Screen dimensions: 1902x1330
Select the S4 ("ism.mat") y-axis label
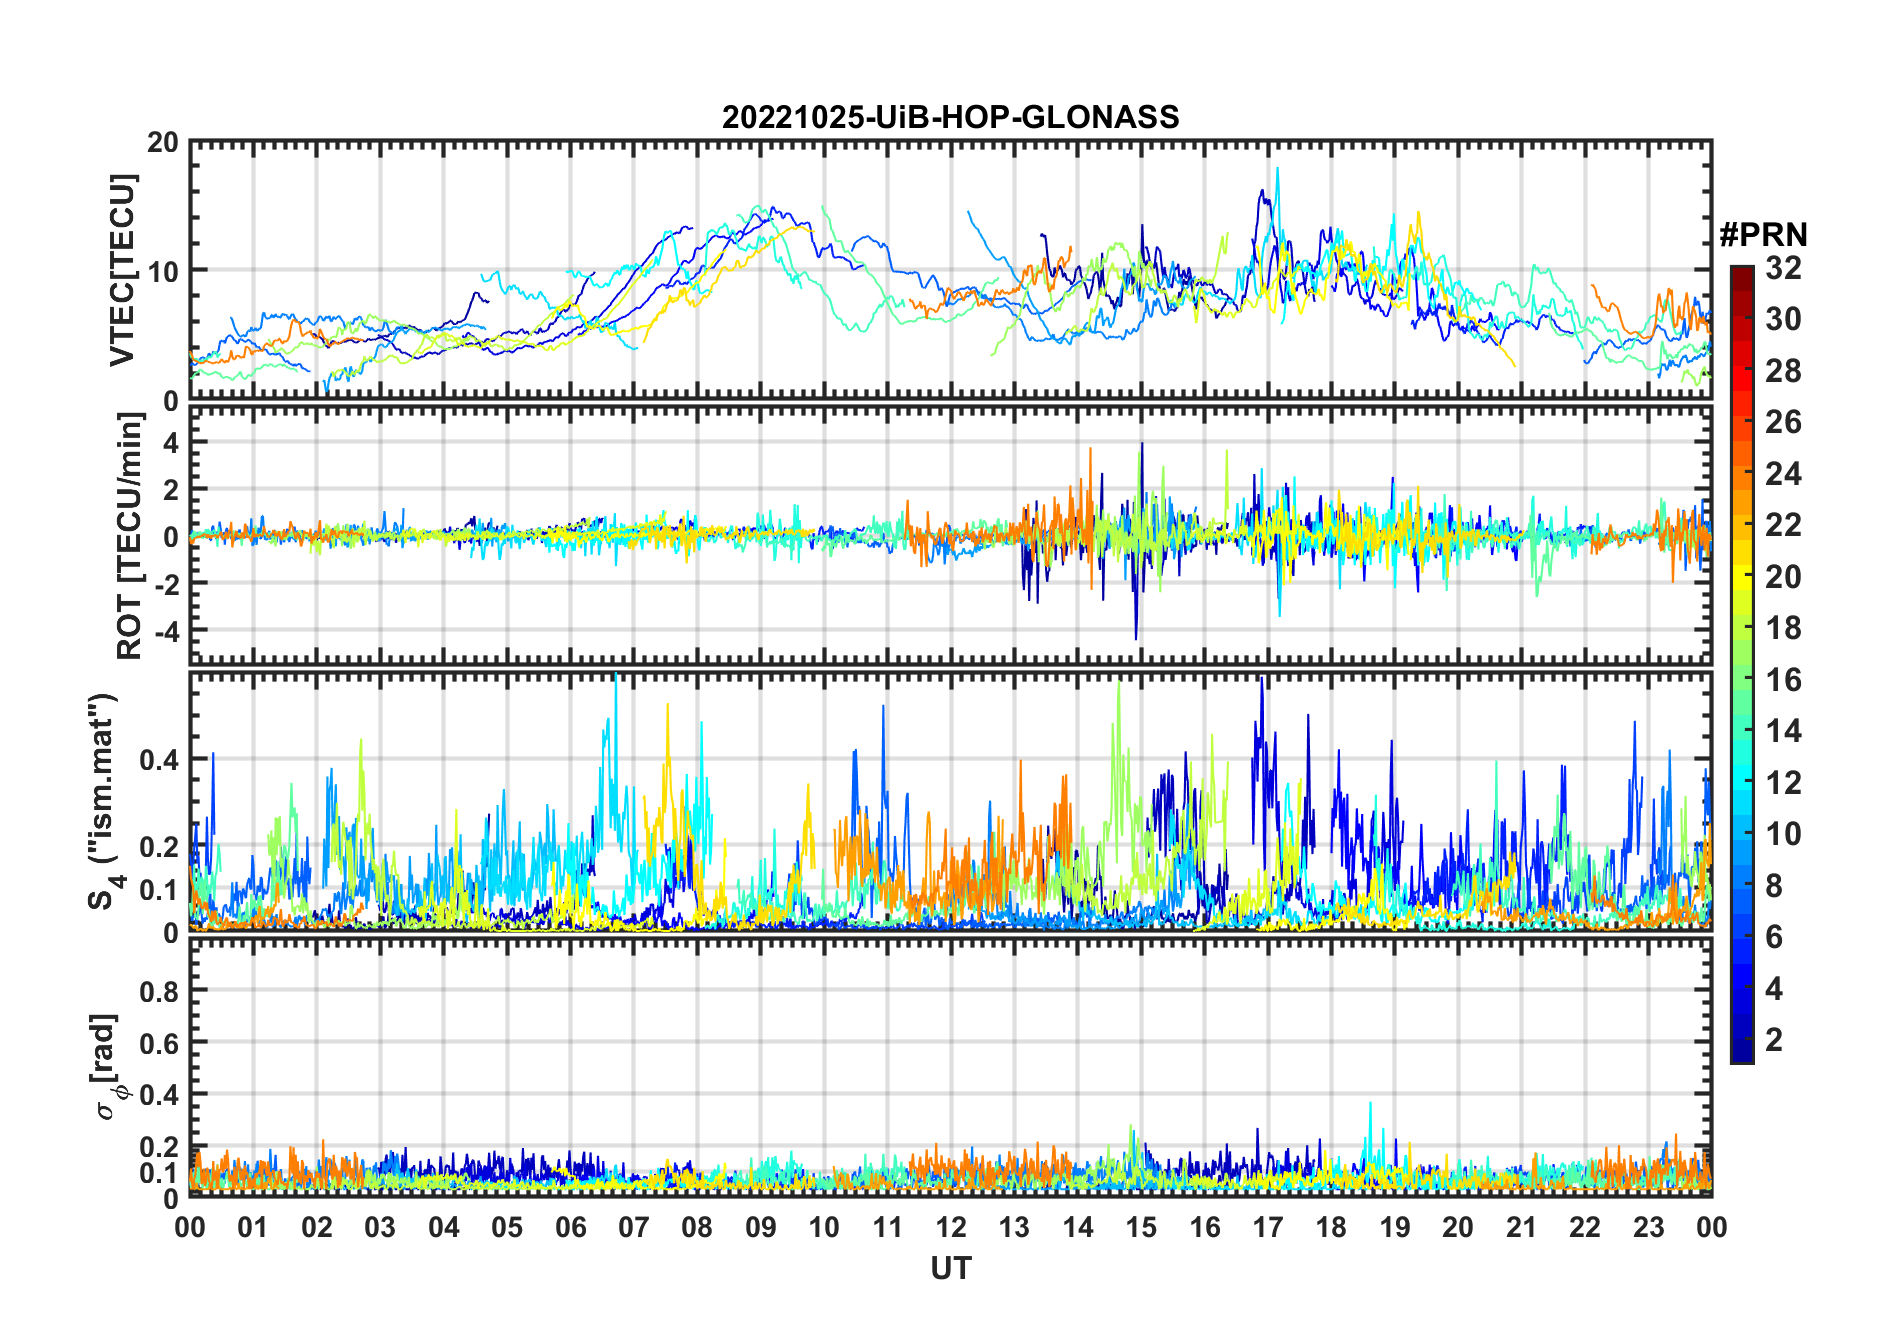[x=104, y=801]
